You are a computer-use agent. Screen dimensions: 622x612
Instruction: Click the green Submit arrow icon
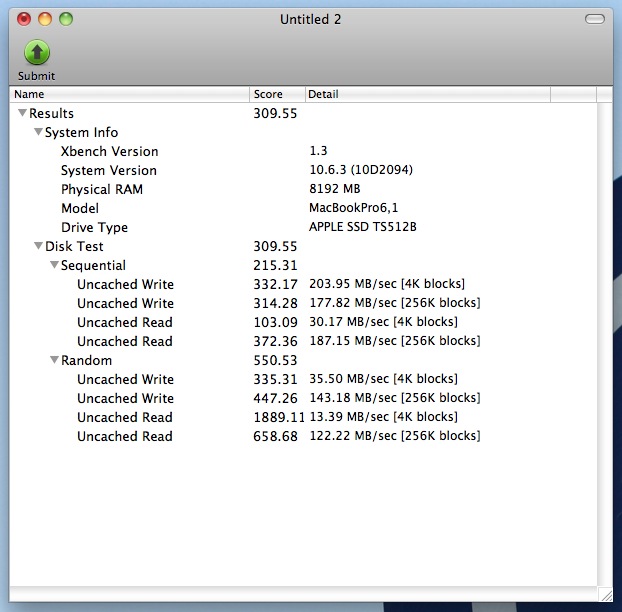pyautogui.click(x=37, y=52)
